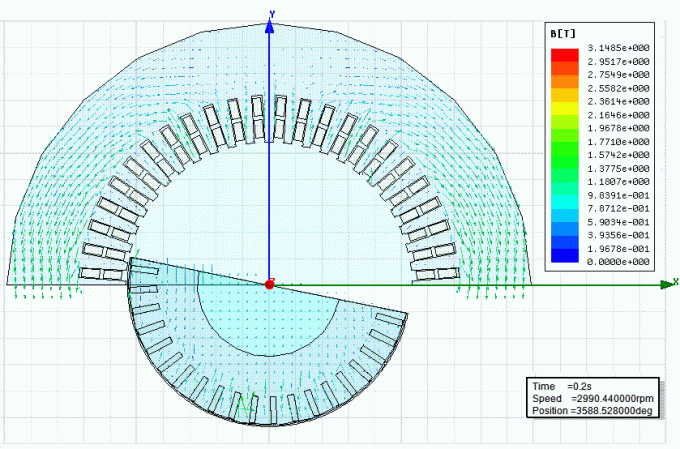This screenshot has height=449, width=680.
Task: Select the 1.5742e+000 legend label
Action: (x=621, y=155)
